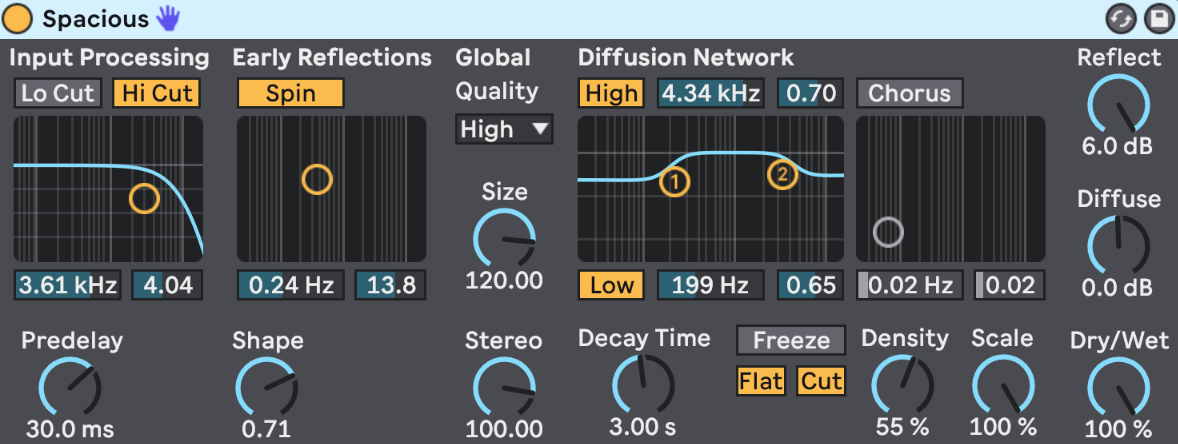The width and height of the screenshot is (1178, 444).
Task: Enable the Lo Cut input filter
Action: pyautogui.click(x=58, y=93)
